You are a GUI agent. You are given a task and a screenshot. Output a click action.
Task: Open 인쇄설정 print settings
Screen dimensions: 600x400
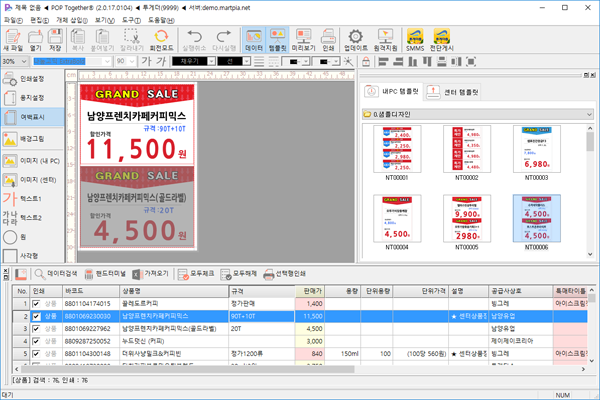[33, 79]
